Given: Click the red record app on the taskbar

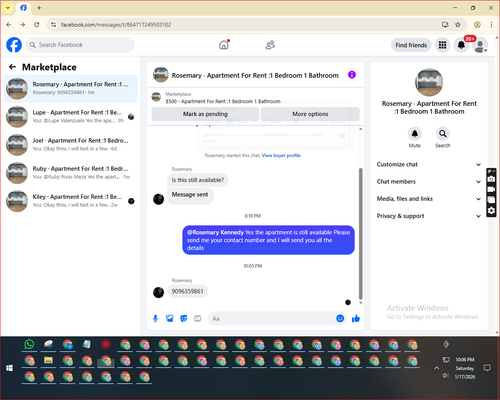Looking at the screenshot, I should (x=106, y=344).
